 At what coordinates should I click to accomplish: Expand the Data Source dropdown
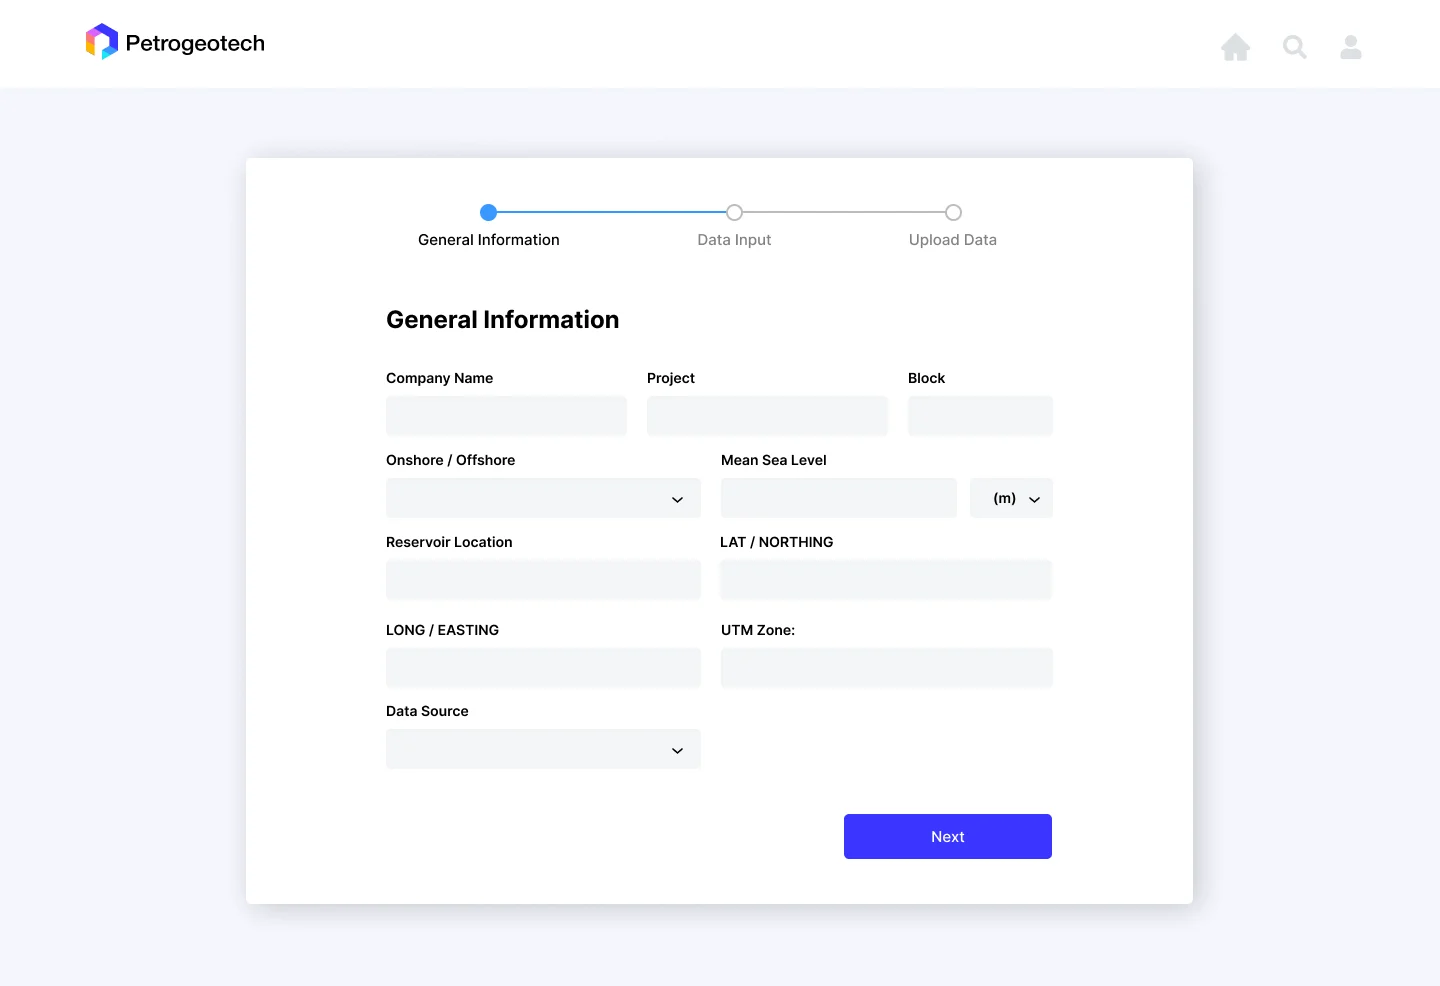(543, 749)
